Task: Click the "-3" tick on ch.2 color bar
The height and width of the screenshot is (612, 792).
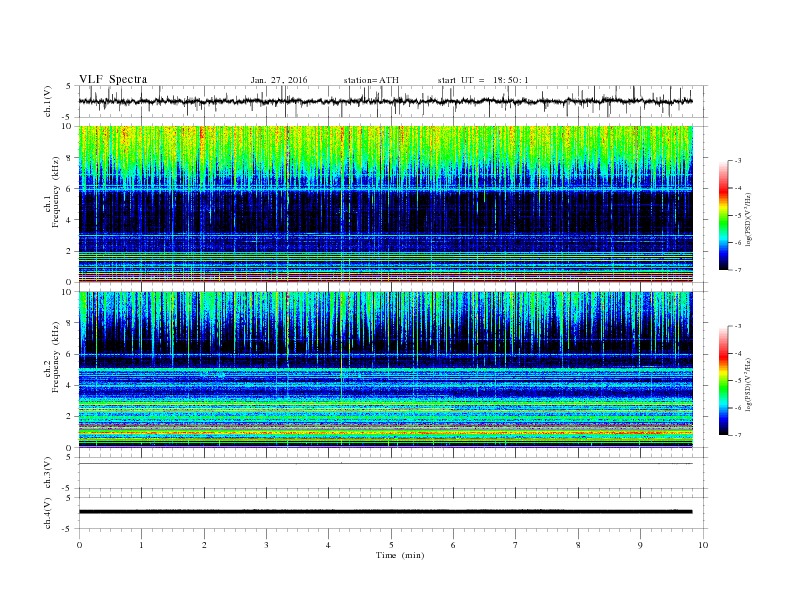Action: click(x=738, y=326)
